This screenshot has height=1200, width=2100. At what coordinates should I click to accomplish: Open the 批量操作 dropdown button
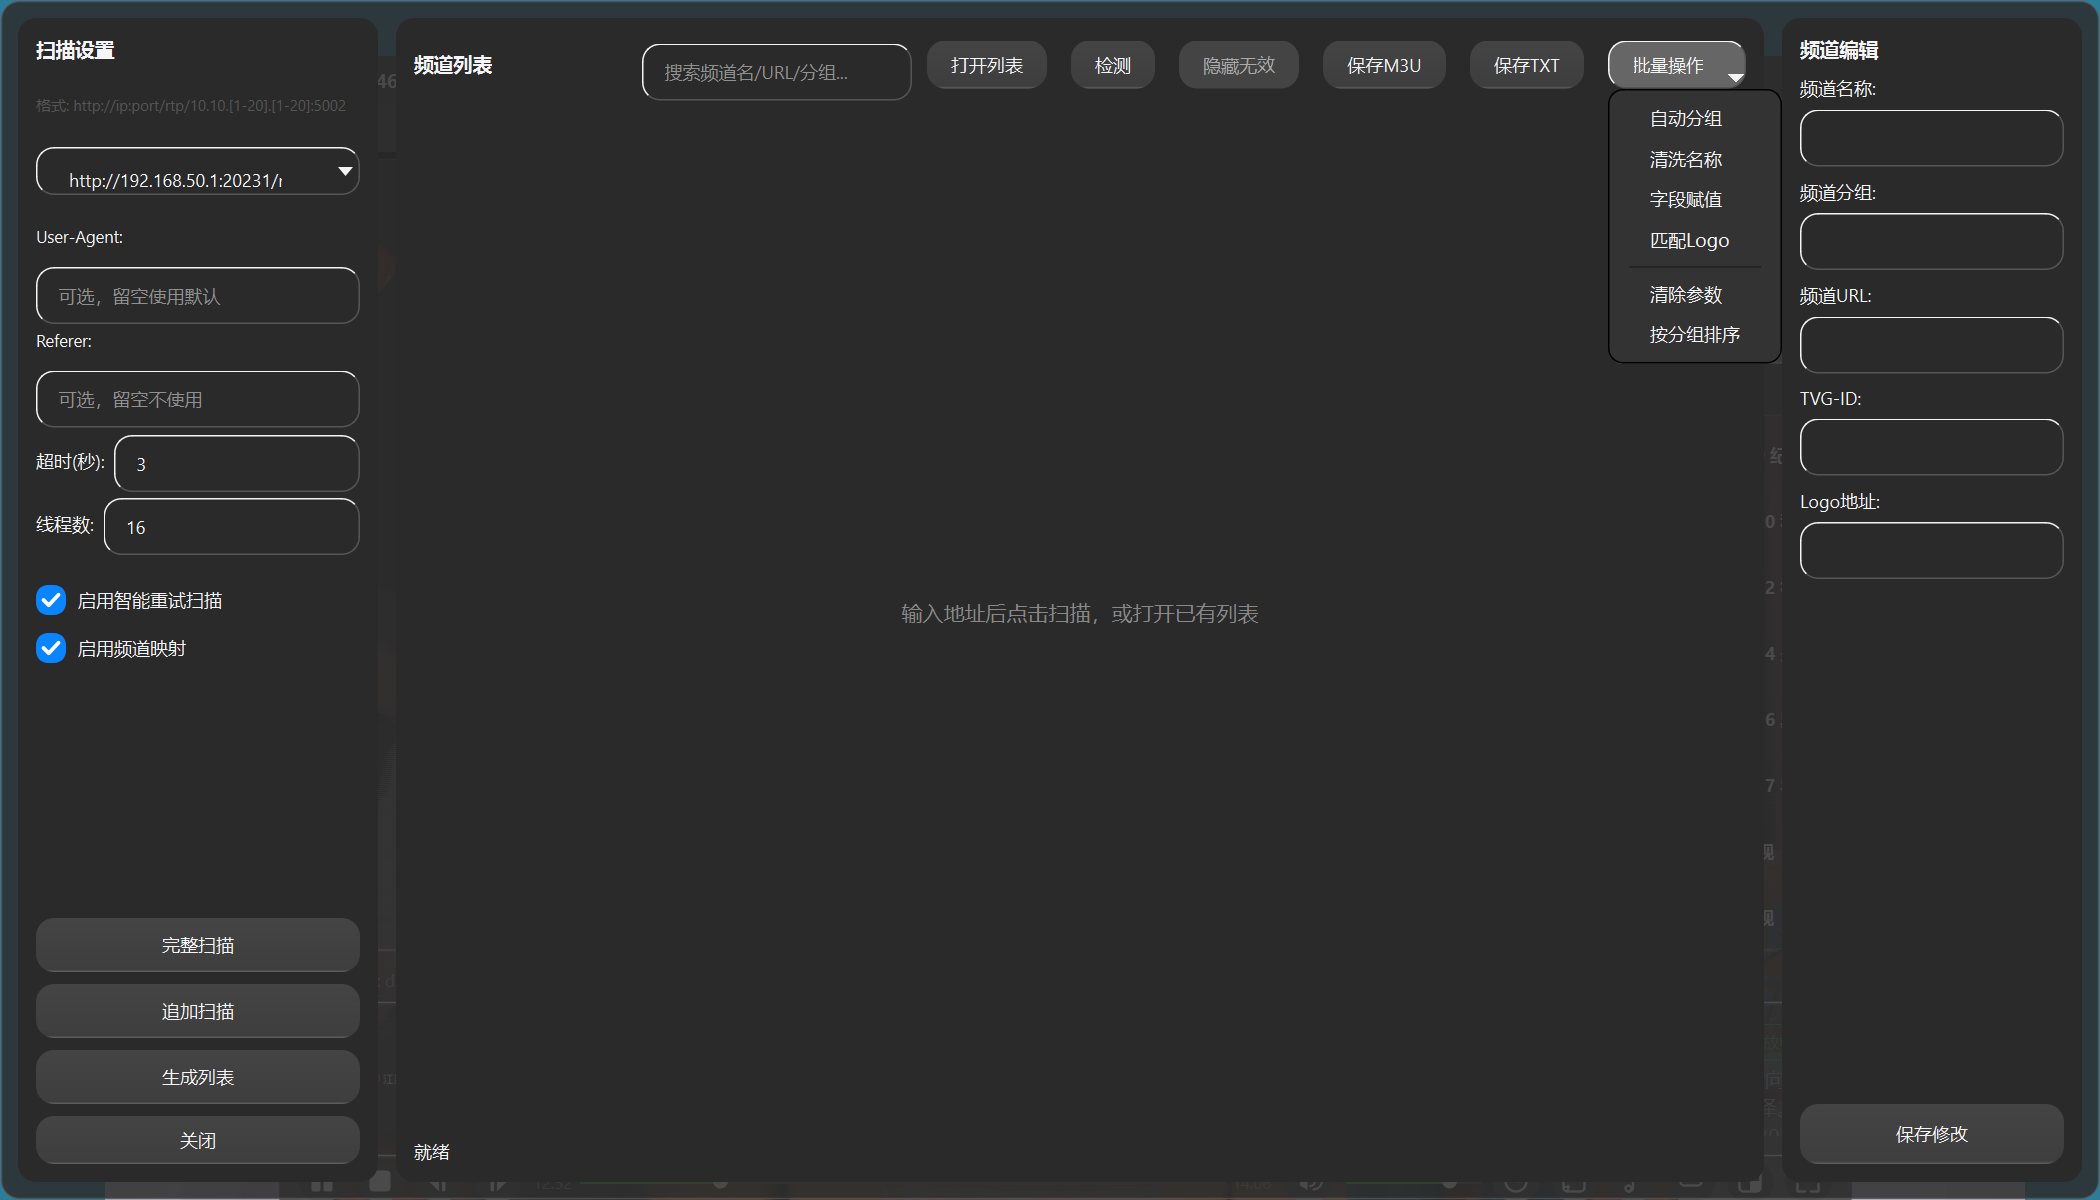tap(1677, 66)
